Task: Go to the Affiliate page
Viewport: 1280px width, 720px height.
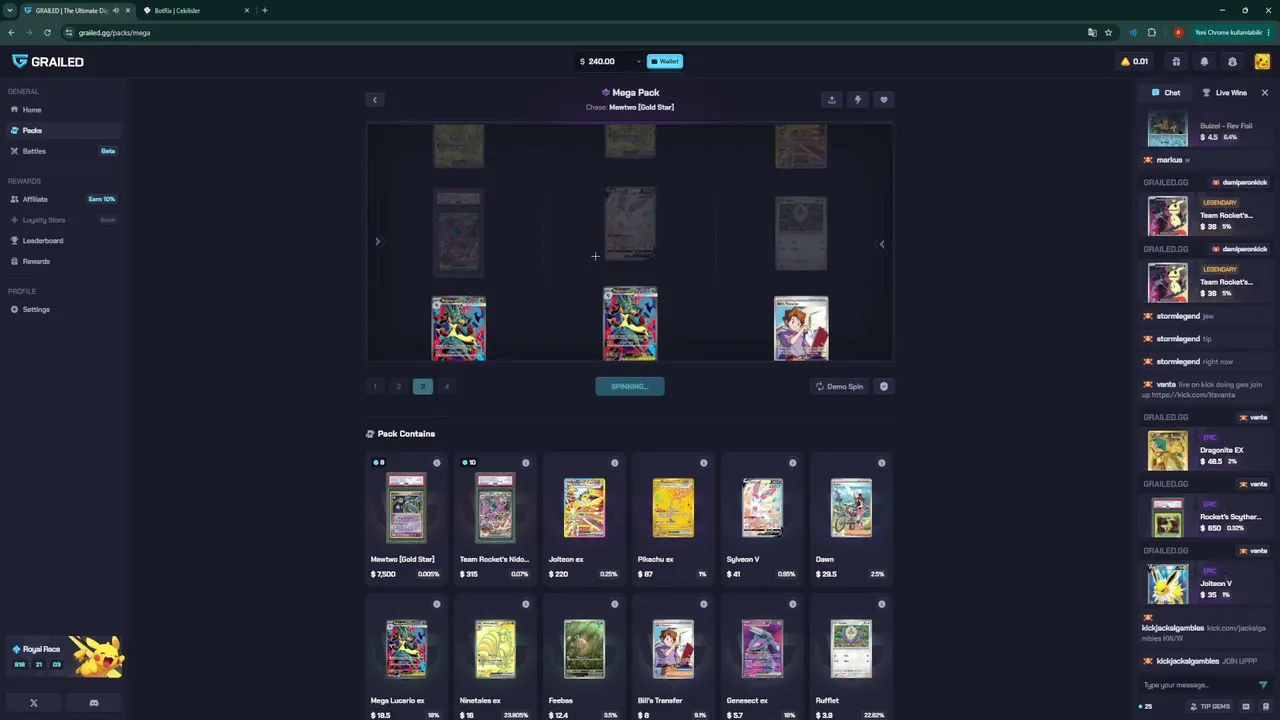Action: coord(63,199)
